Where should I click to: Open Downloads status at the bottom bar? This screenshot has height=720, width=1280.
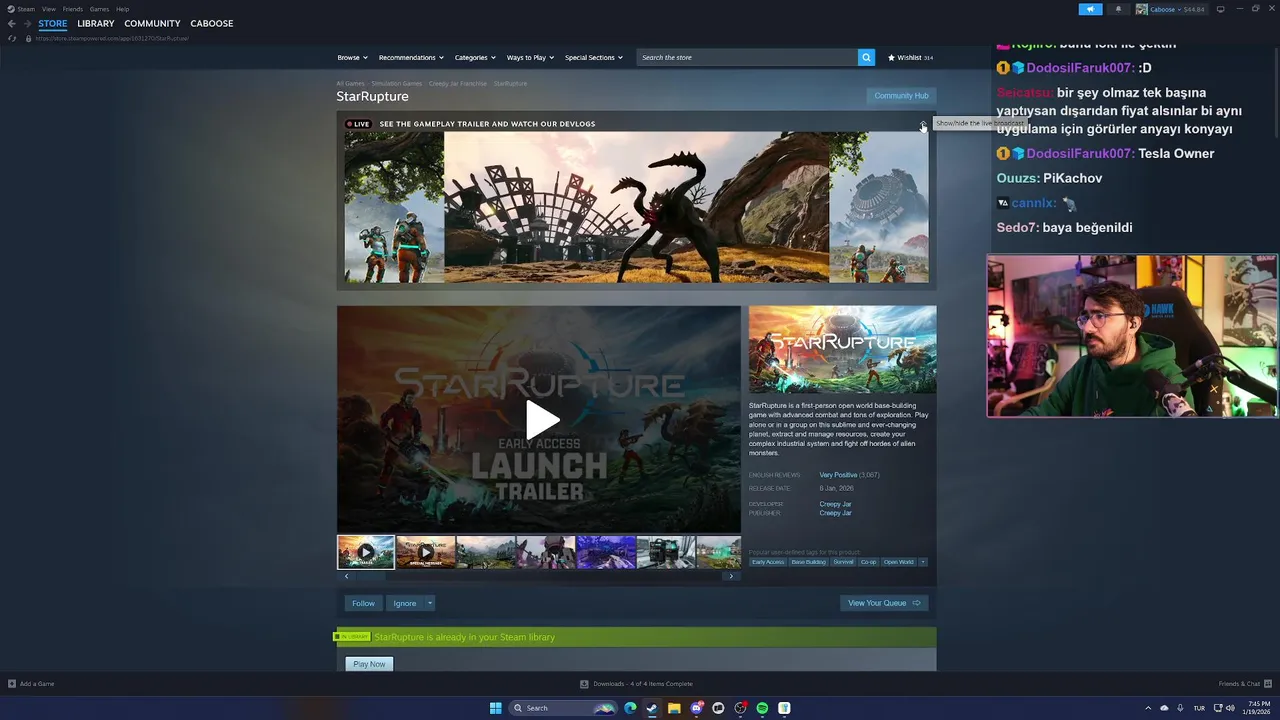637,684
